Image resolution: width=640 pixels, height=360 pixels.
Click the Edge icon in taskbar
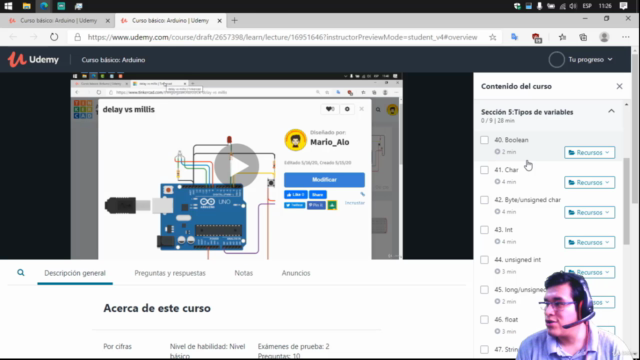pos(44,6)
